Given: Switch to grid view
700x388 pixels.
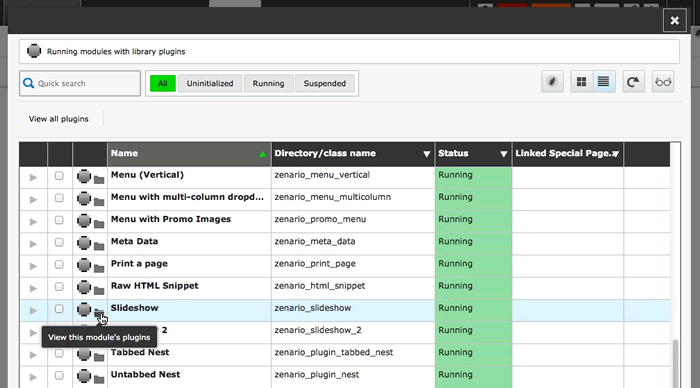Looking at the screenshot, I should point(581,82).
